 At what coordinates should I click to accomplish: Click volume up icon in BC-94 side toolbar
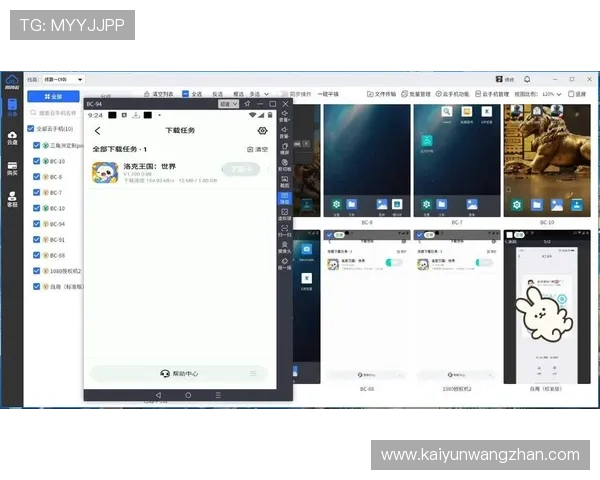285,116
